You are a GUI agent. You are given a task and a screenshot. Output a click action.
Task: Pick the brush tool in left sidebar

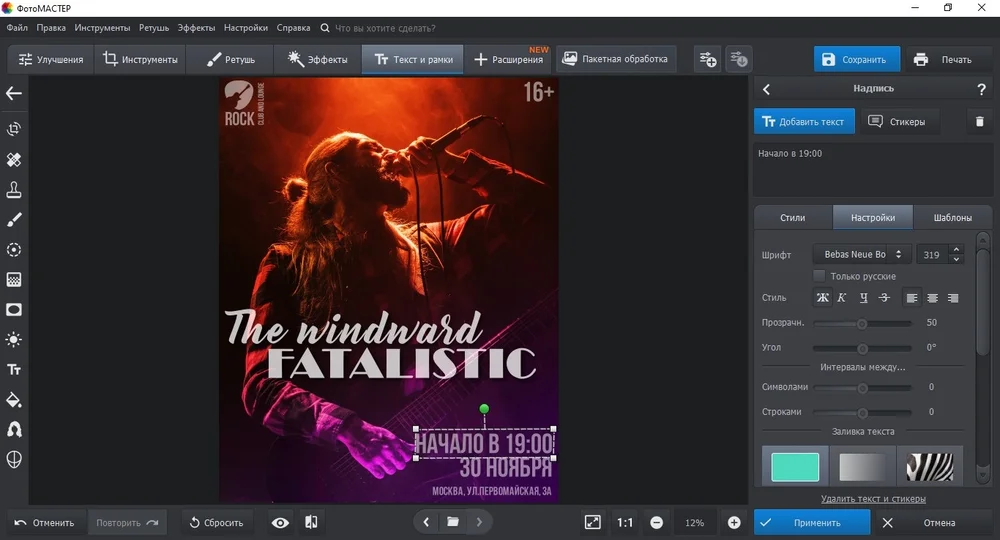coord(14,220)
